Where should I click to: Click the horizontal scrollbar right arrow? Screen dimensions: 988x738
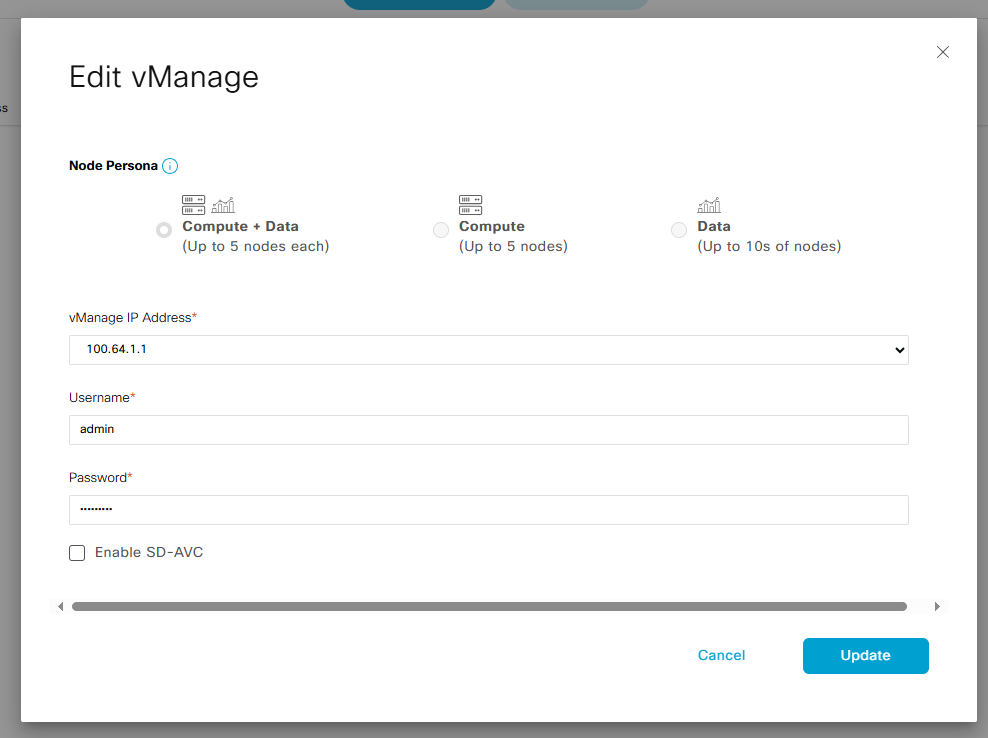[937, 606]
